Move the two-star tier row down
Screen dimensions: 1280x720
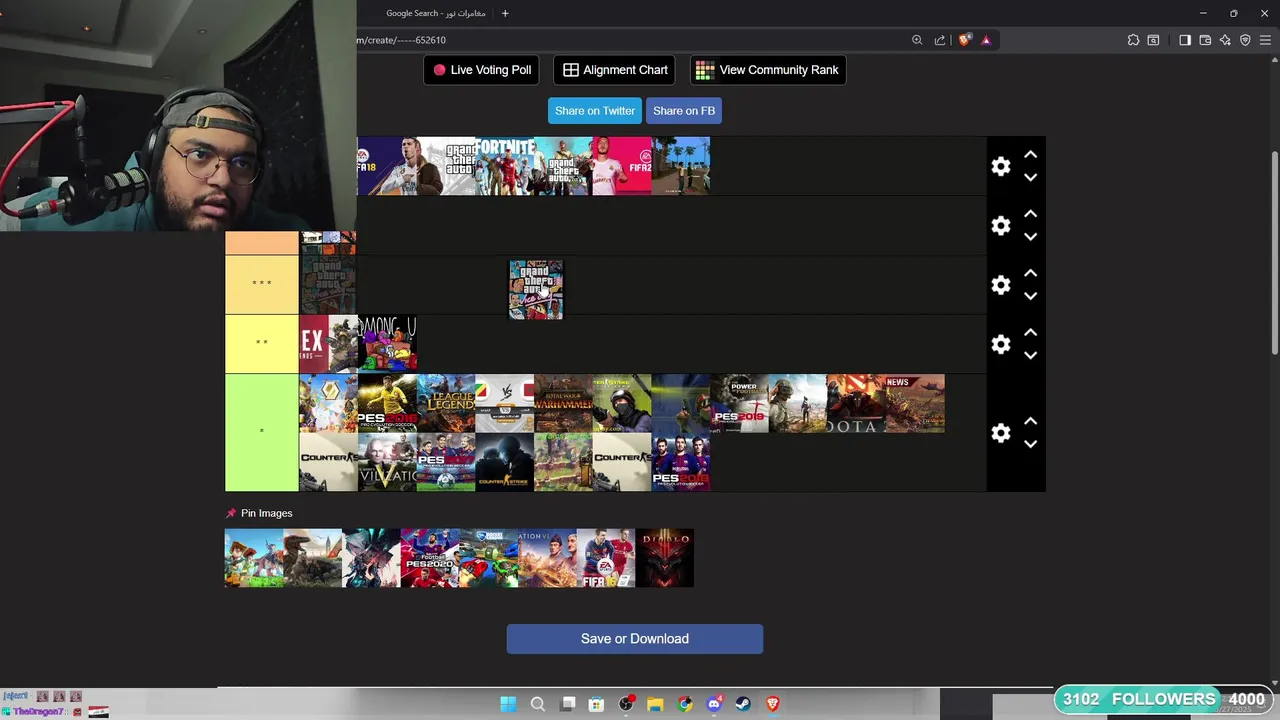pos(1030,355)
